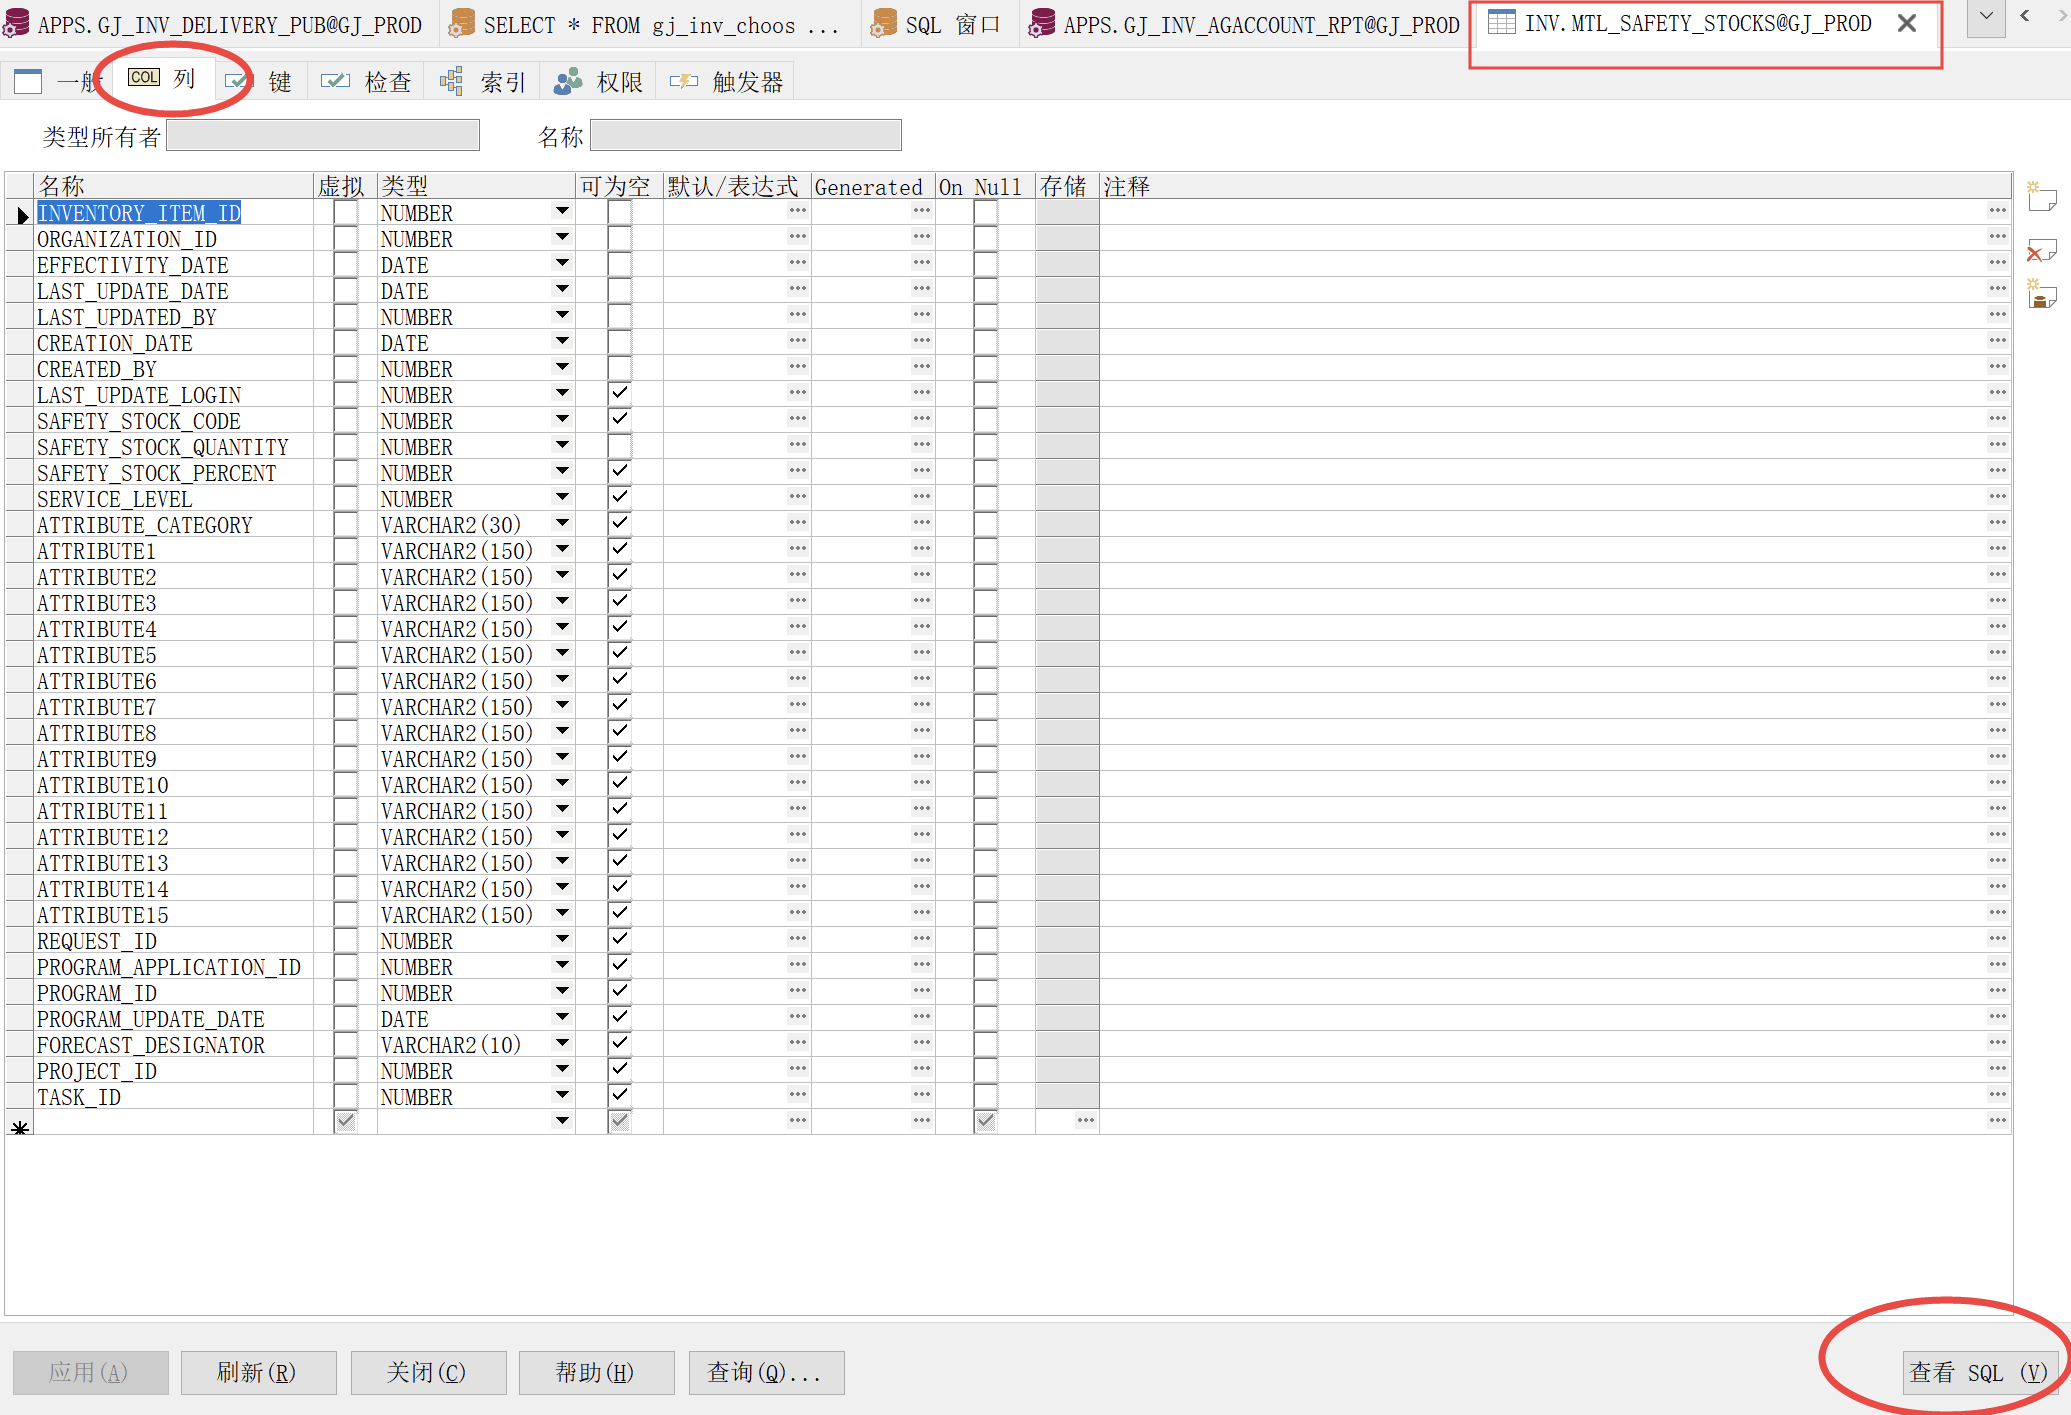Click the add new column icon

pyautogui.click(x=2040, y=197)
